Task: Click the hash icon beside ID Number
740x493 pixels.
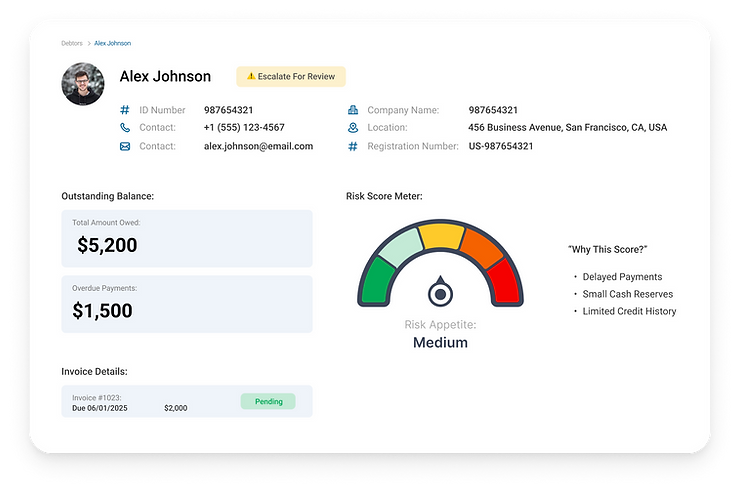Action: 125,110
